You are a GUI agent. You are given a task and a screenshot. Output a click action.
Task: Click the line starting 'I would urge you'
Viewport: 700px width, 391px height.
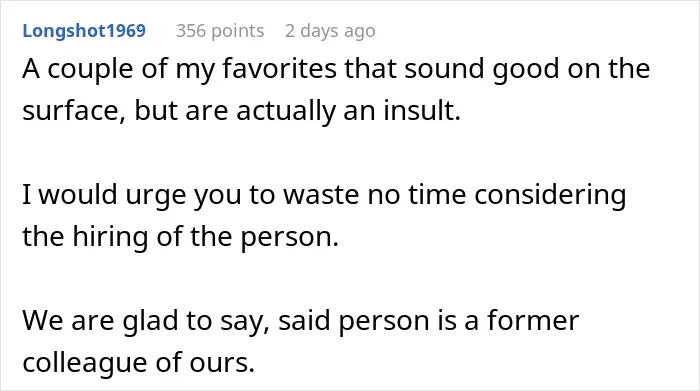coord(325,196)
